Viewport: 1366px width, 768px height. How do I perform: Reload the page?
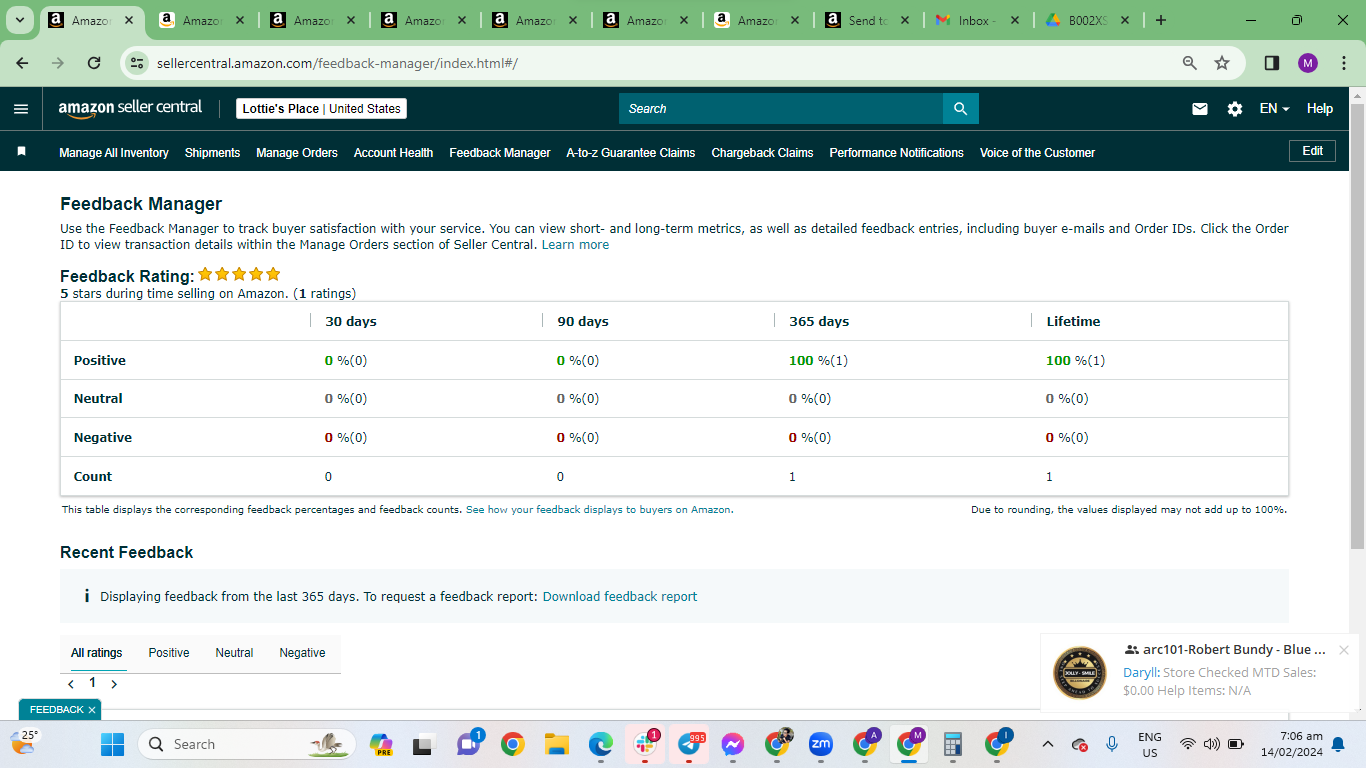94,62
